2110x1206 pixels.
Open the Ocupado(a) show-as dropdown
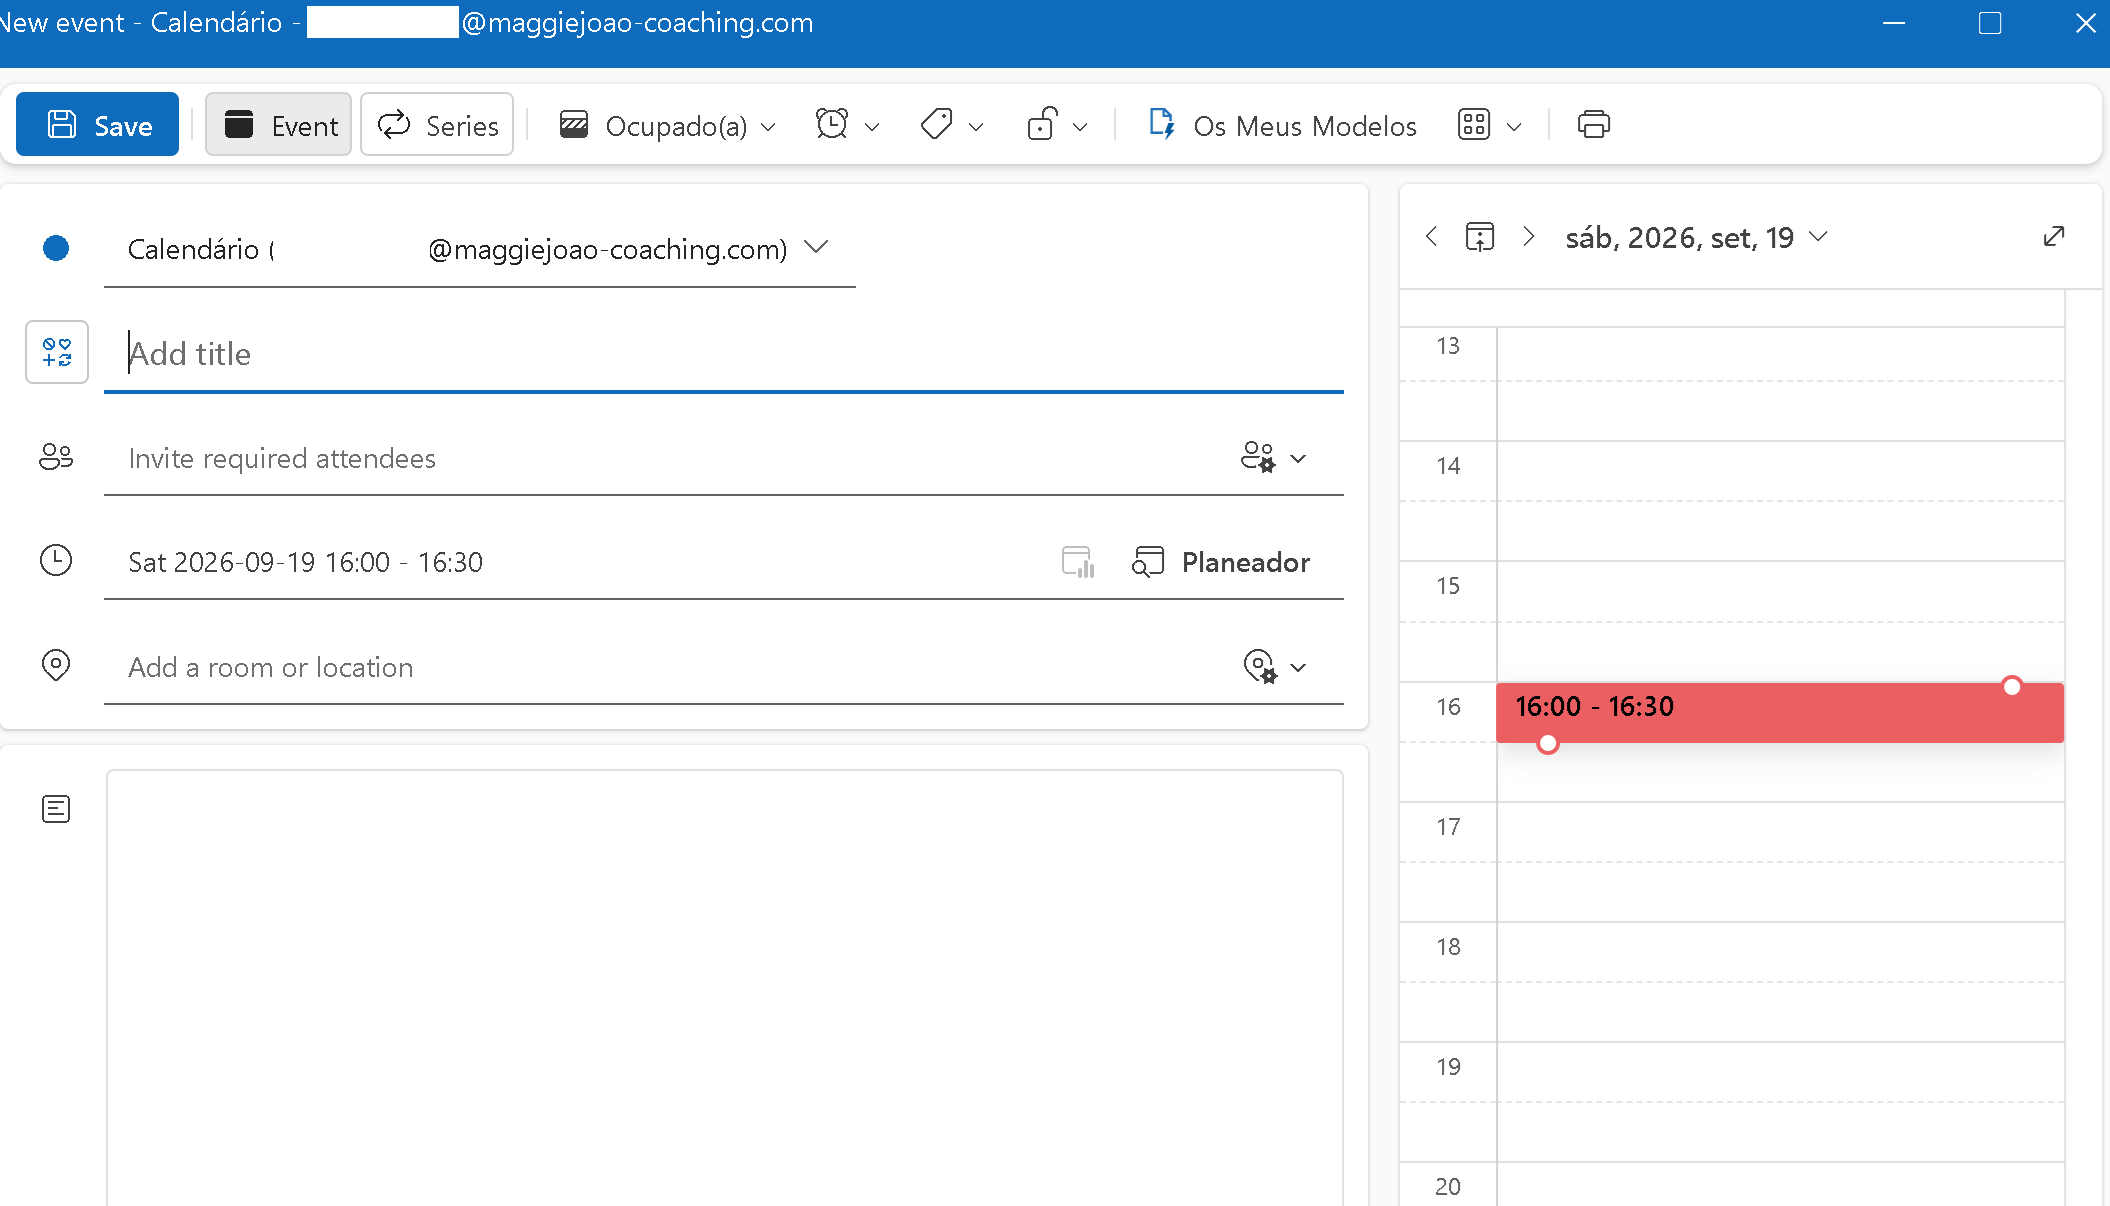667,126
